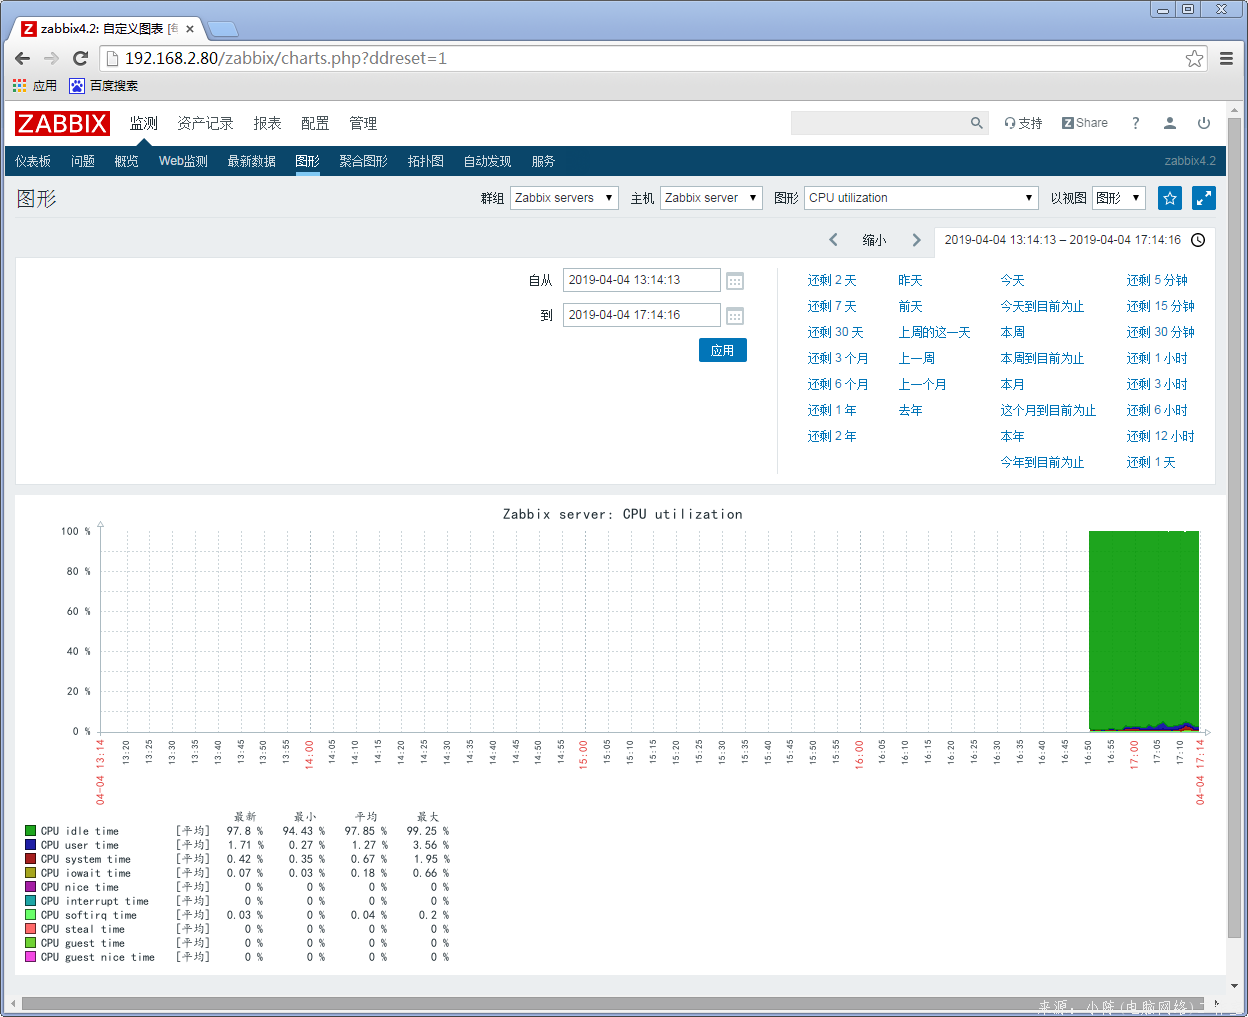Switch to 自动发现 submenu tab
Viewport: 1248px width, 1017px height.
487,161
